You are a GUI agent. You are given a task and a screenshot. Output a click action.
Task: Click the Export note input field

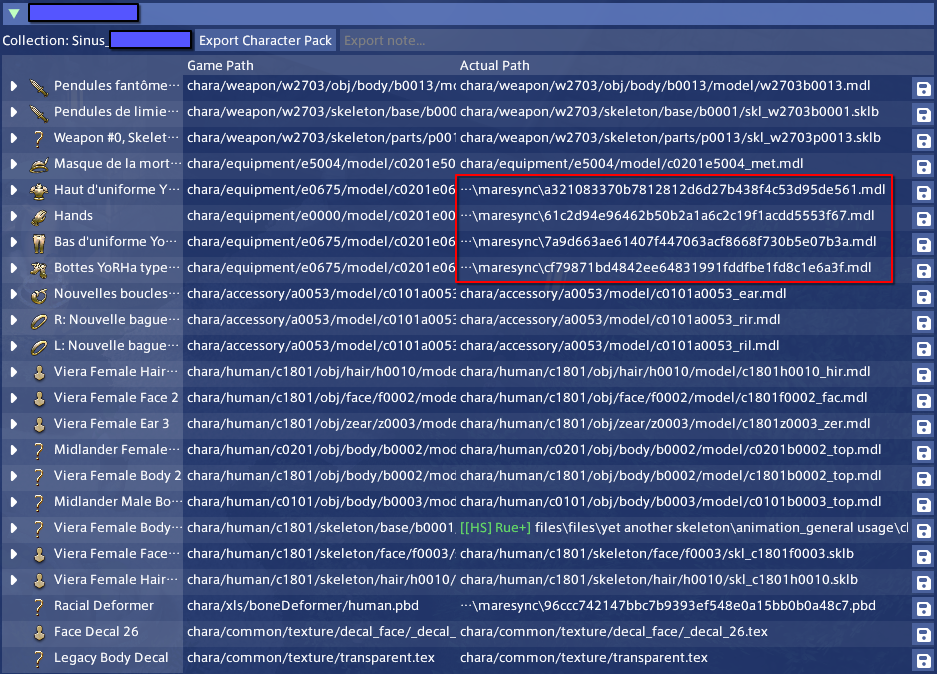click(636, 41)
